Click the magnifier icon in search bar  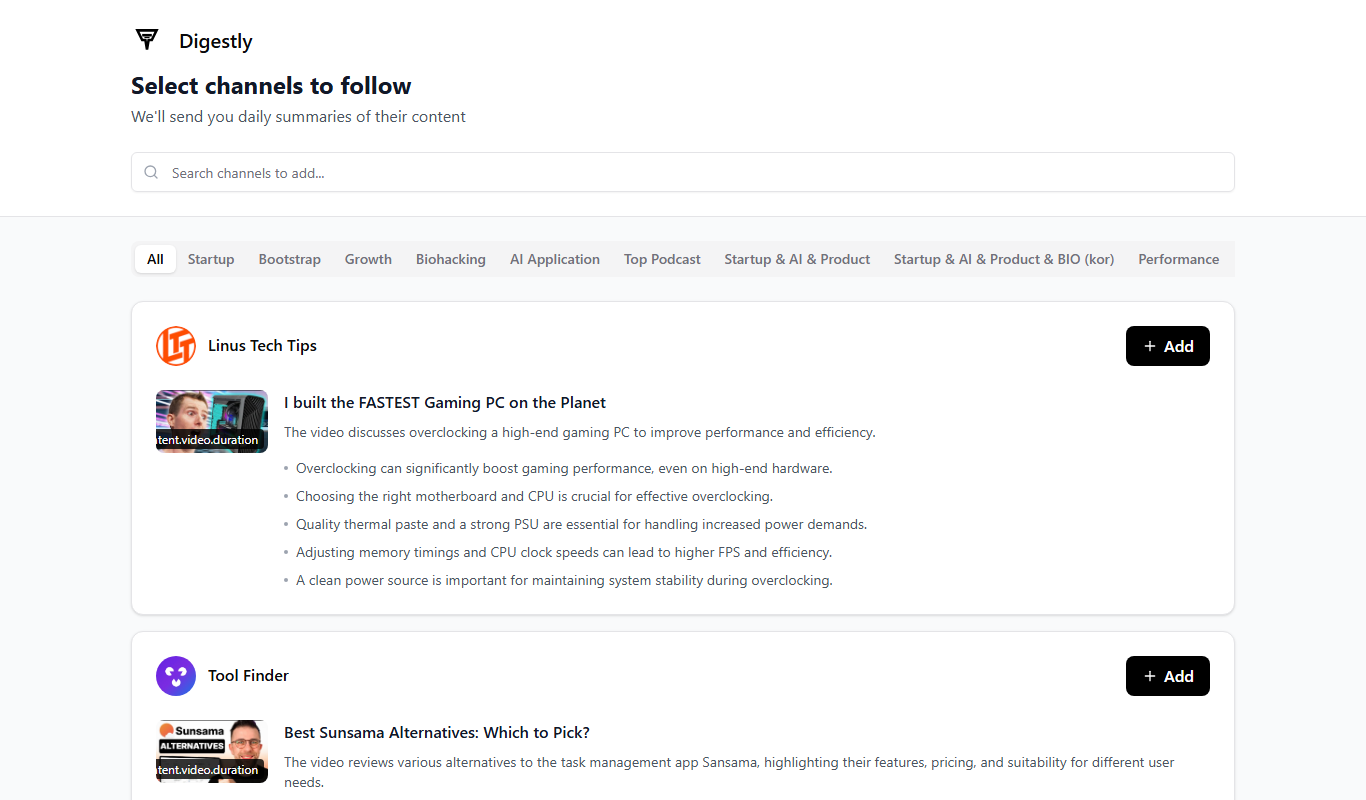(x=151, y=172)
